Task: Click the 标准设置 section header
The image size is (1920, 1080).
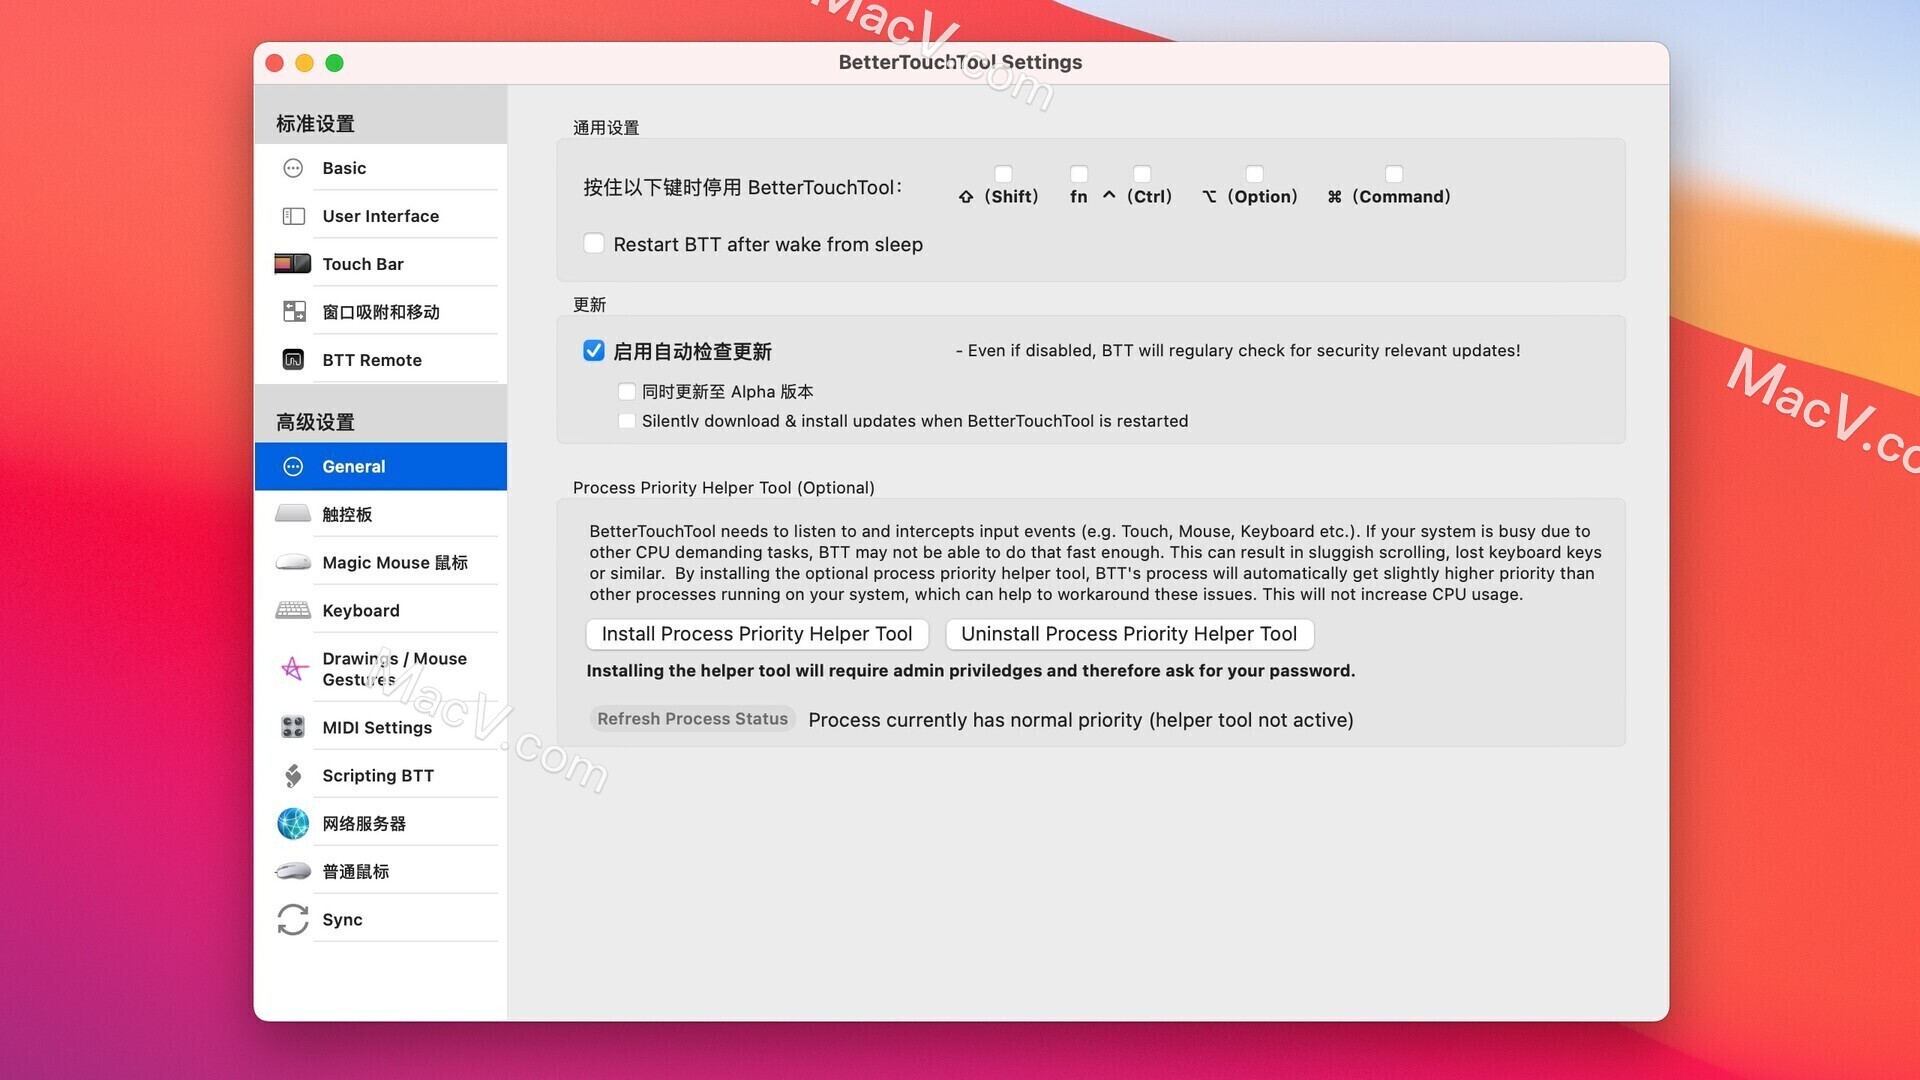Action: click(x=316, y=124)
